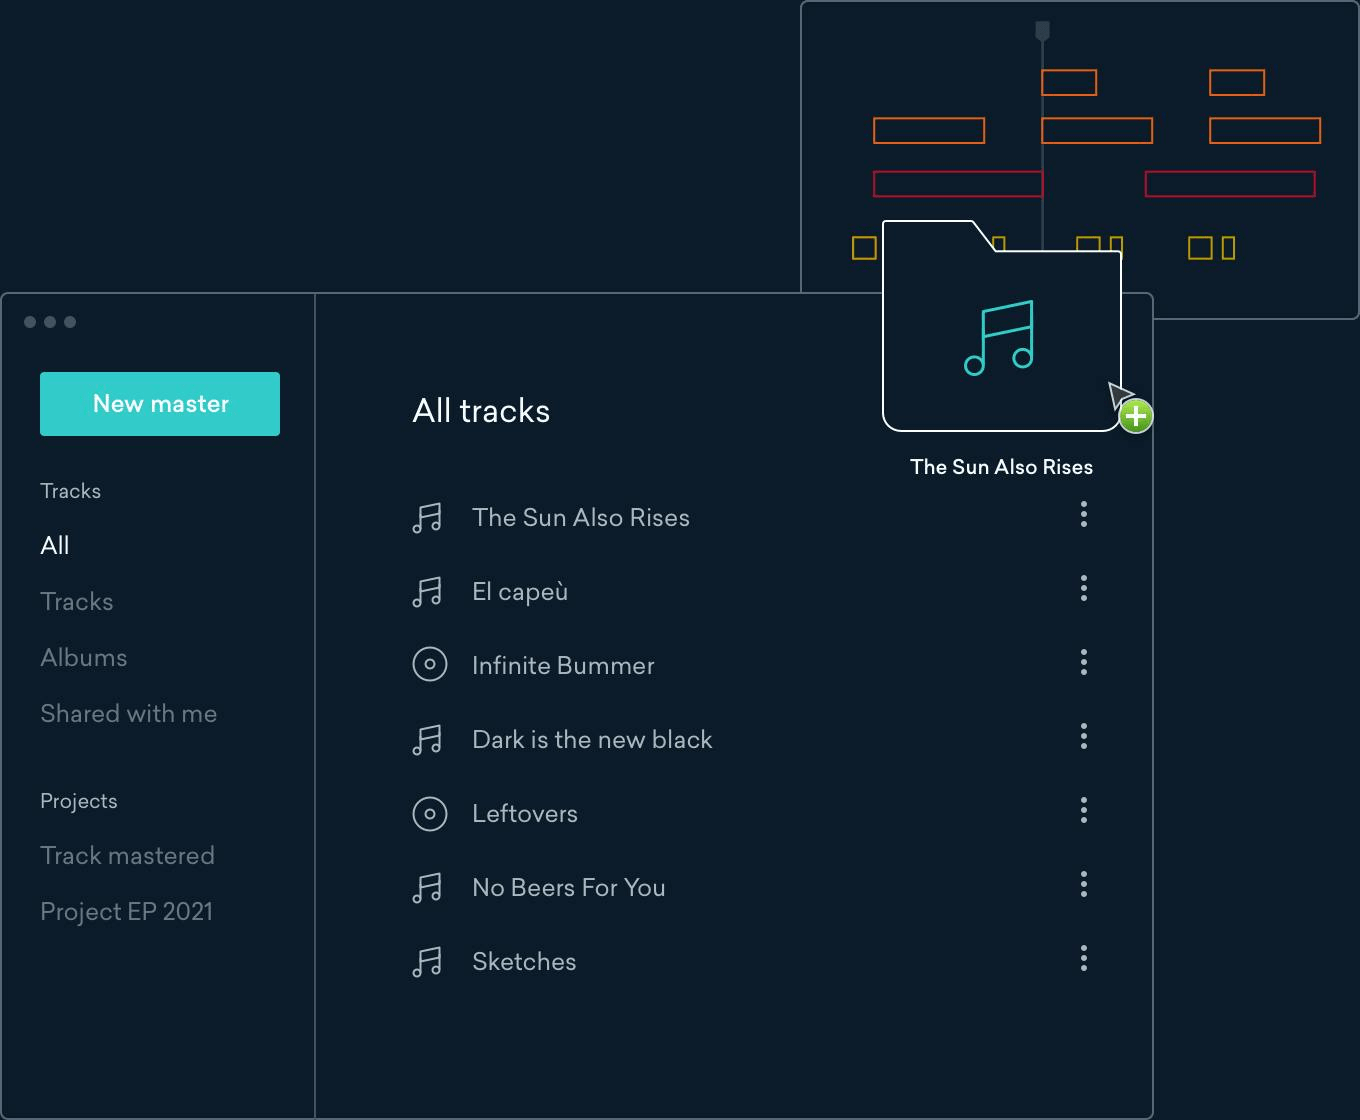Image resolution: width=1360 pixels, height=1120 pixels.
Task: Click the dragged music folder thumbnail
Action: pyautogui.click(x=1001, y=326)
